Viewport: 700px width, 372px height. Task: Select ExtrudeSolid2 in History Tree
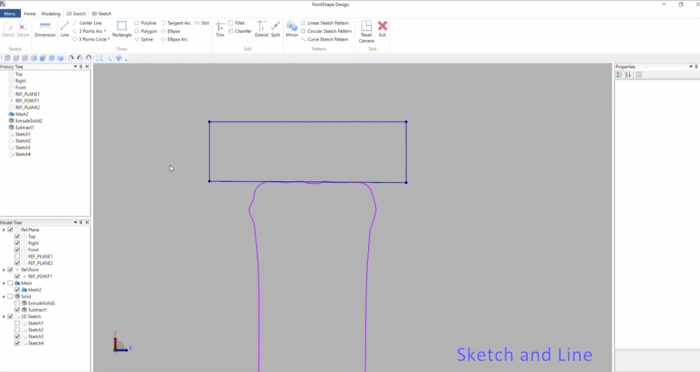click(x=25, y=121)
